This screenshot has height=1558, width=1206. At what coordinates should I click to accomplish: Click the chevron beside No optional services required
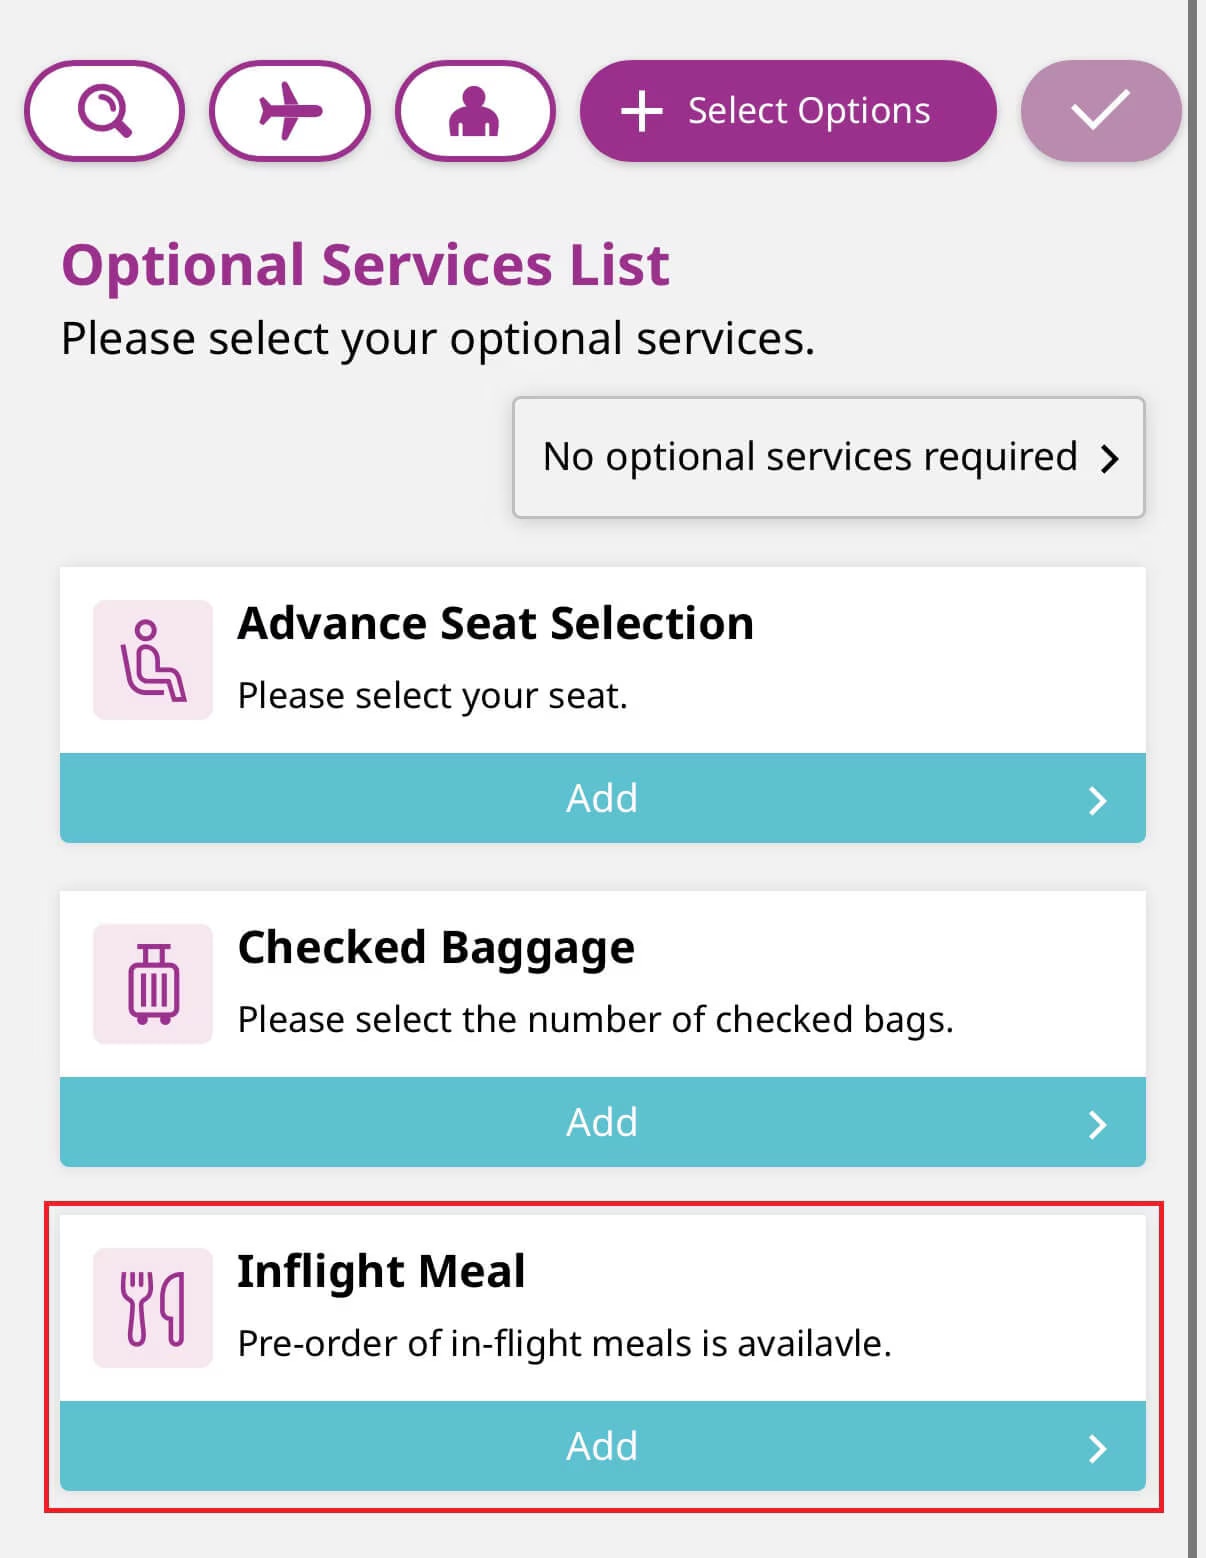coord(1109,459)
